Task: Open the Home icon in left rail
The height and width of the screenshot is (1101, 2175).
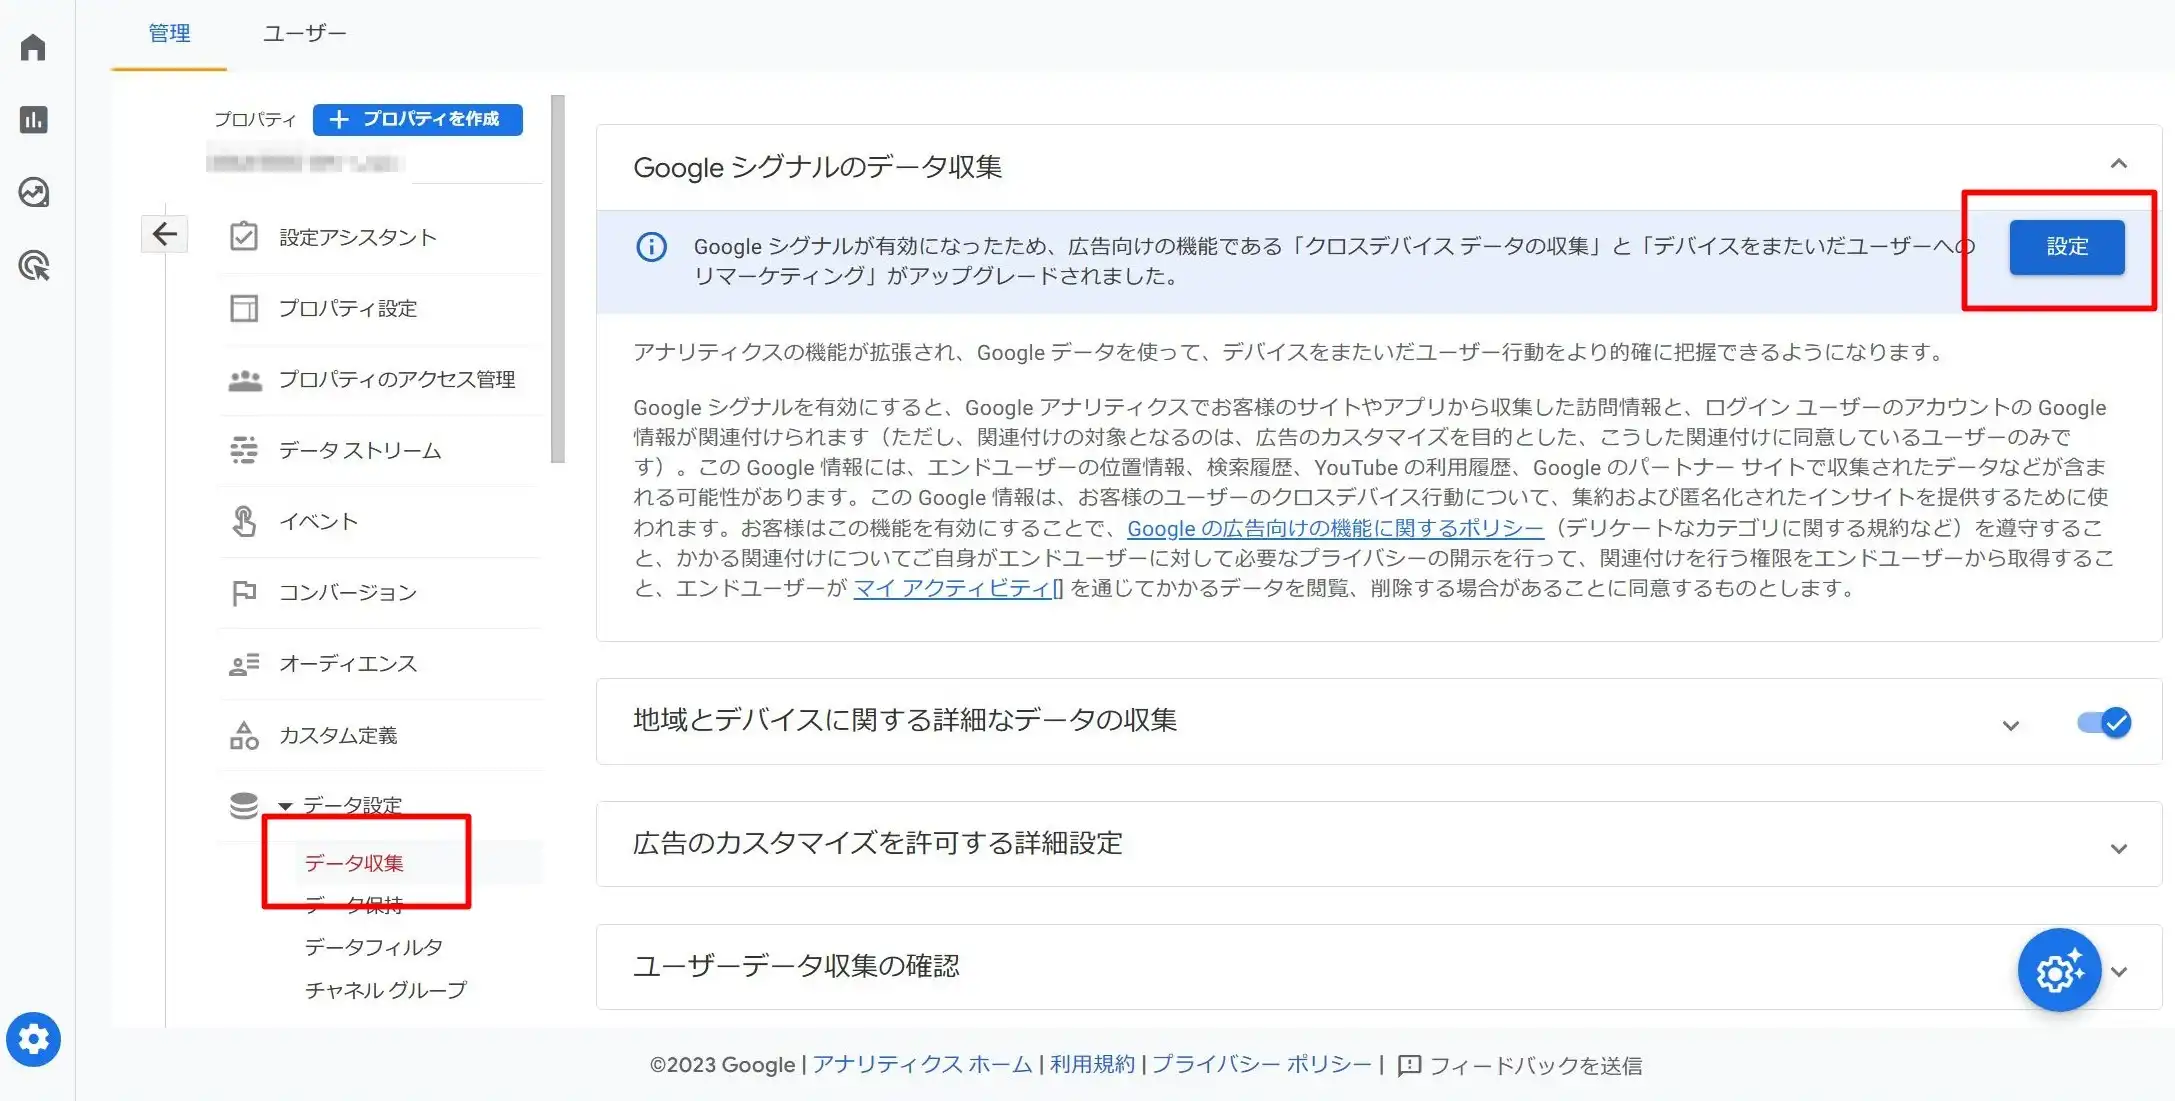Action: point(33,47)
